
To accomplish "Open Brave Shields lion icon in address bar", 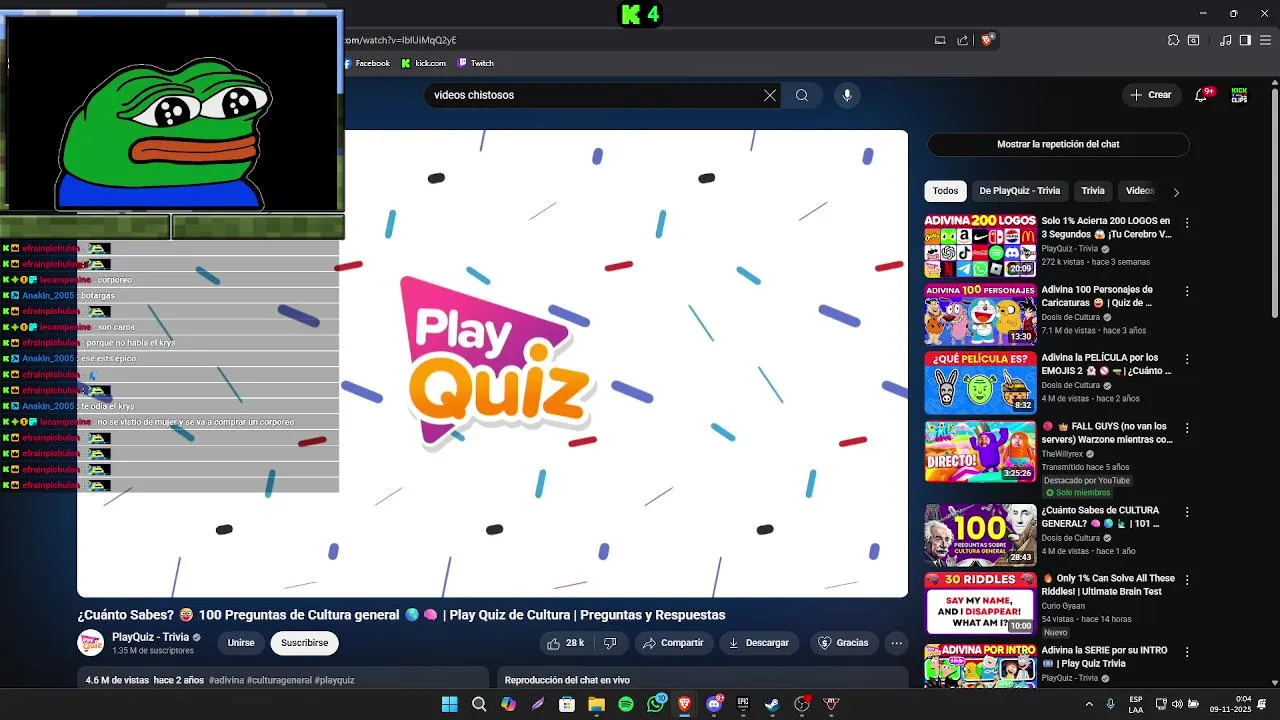I will (987, 40).
